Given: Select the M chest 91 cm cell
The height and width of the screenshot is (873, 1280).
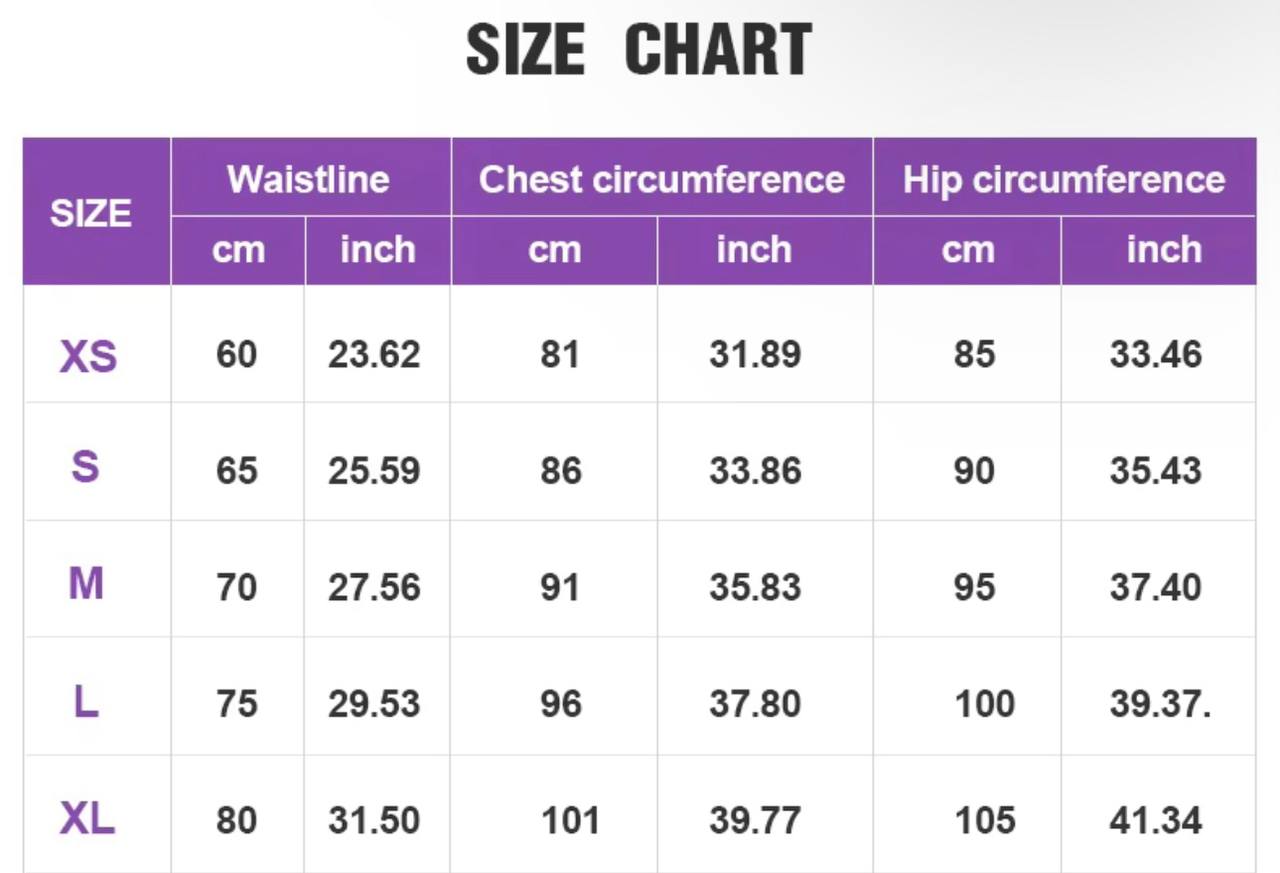Looking at the screenshot, I should tap(560, 587).
